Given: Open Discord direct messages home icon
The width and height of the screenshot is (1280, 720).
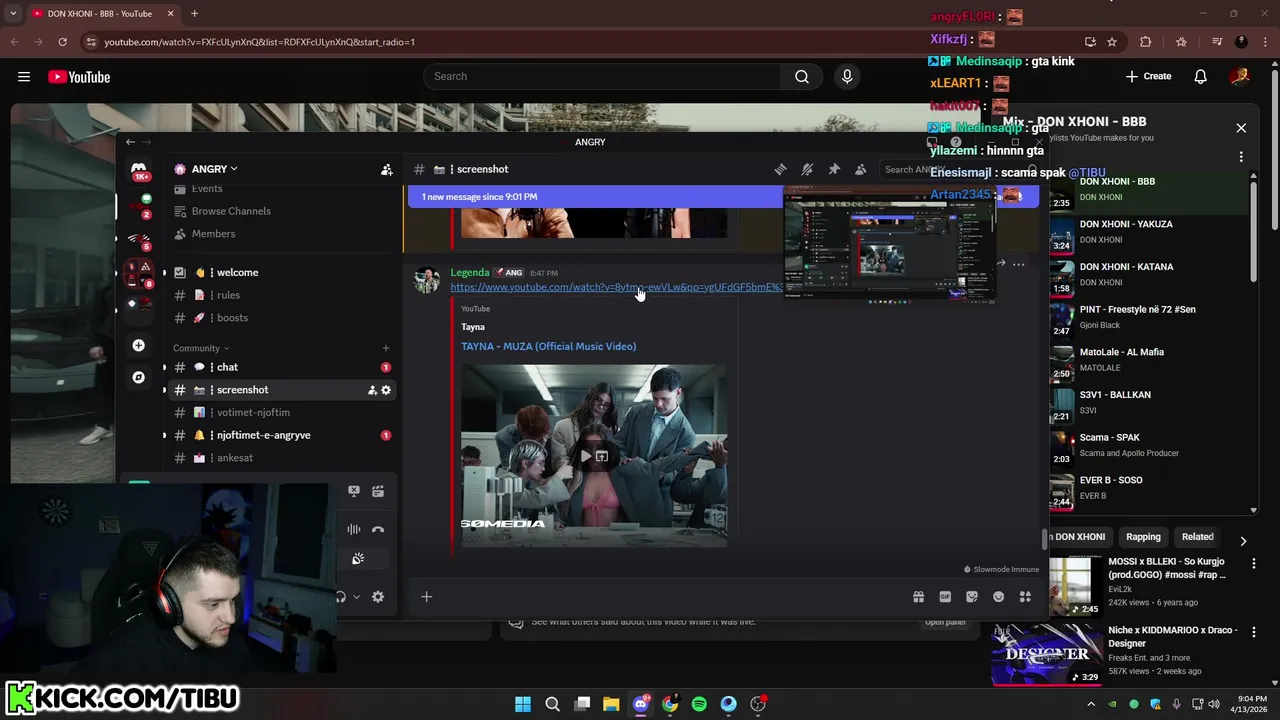Looking at the screenshot, I should click(x=139, y=173).
